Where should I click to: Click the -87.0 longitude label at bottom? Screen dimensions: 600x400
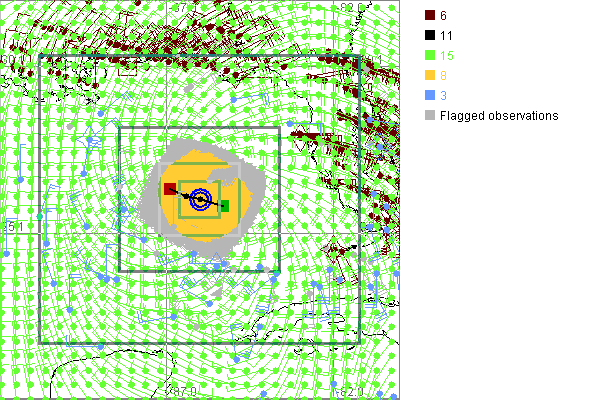(181, 391)
